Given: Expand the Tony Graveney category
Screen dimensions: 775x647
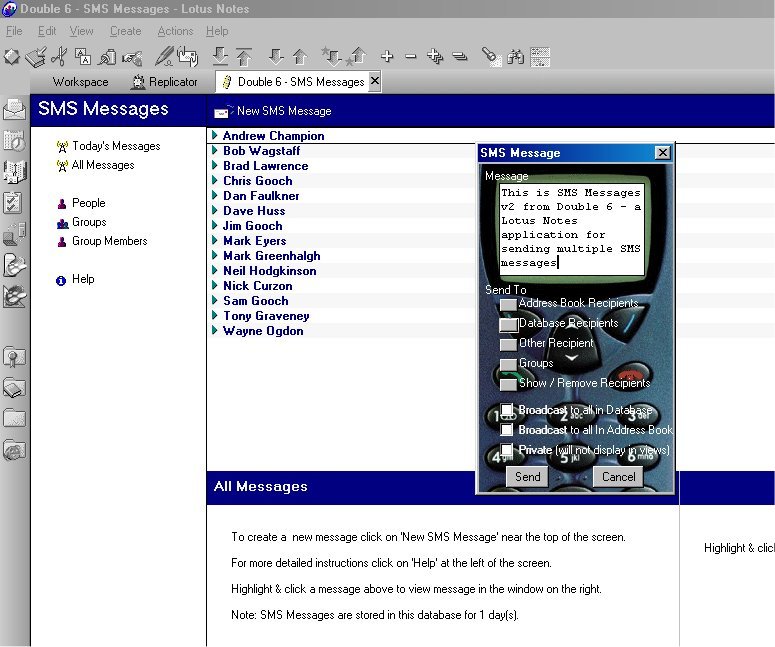Looking at the screenshot, I should [215, 315].
